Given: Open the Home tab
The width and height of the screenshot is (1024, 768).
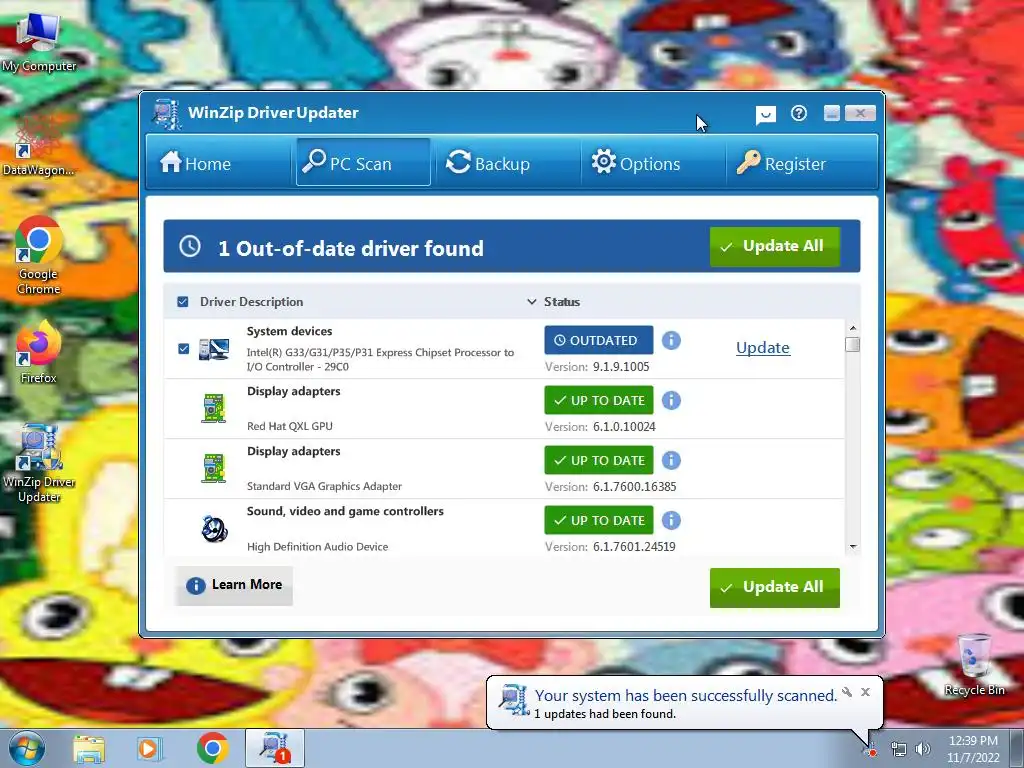Looking at the screenshot, I should [x=195, y=163].
